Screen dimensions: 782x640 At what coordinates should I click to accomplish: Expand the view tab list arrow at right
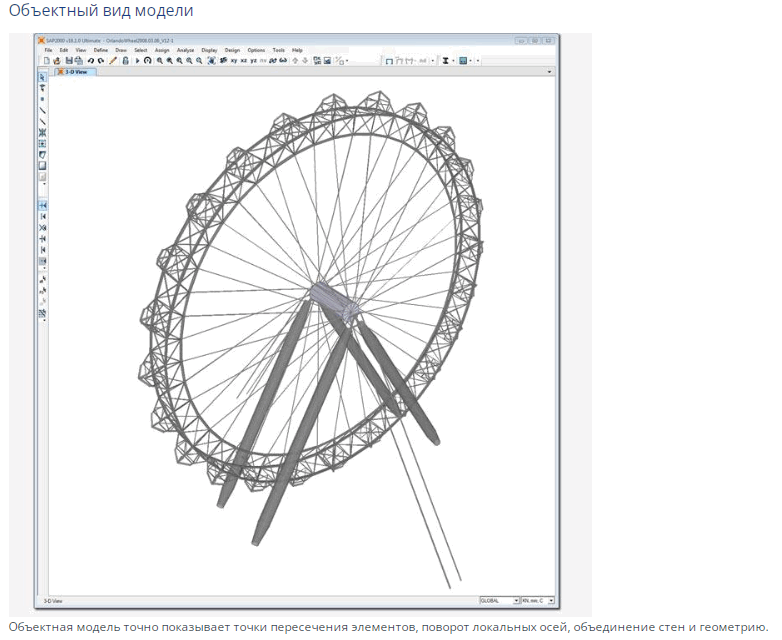point(550,72)
